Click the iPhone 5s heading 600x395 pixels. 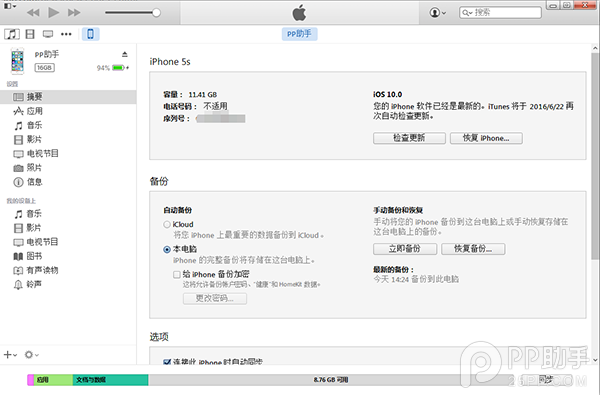coord(170,62)
